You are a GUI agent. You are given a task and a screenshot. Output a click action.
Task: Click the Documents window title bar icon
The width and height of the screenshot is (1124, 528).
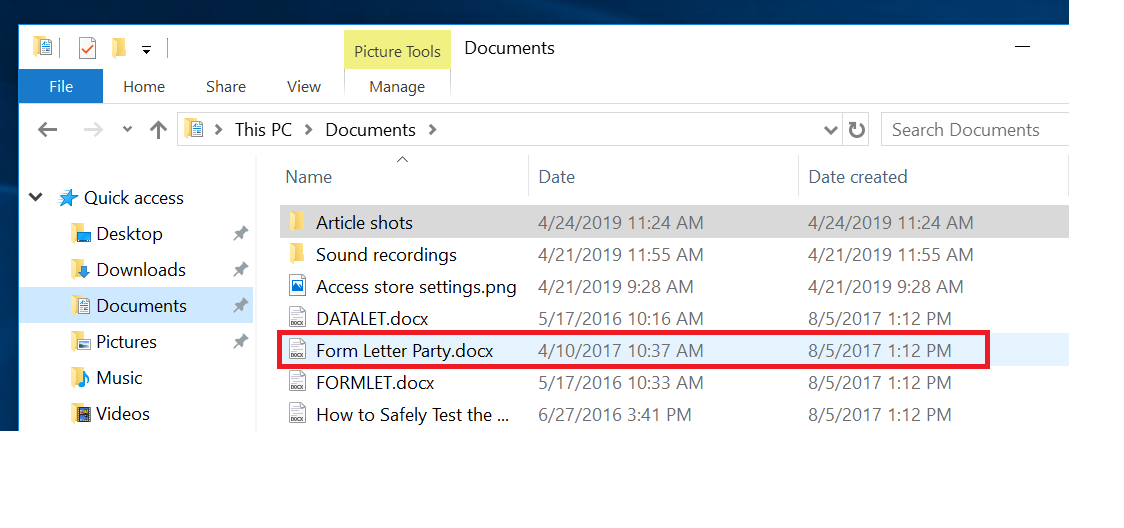click(x=42, y=48)
